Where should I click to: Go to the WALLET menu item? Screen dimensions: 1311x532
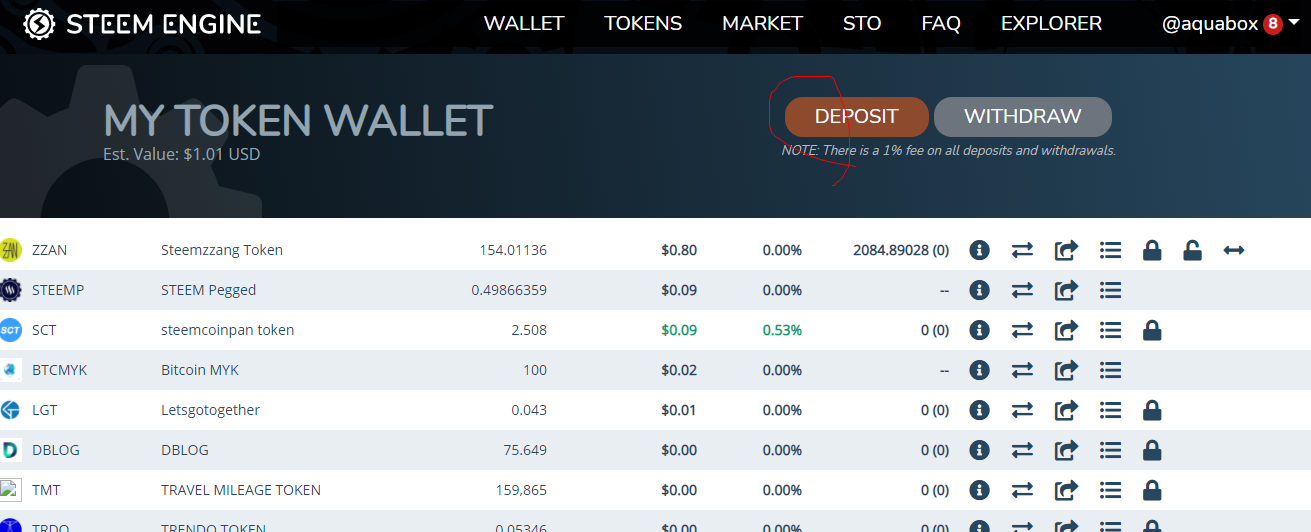[x=524, y=23]
